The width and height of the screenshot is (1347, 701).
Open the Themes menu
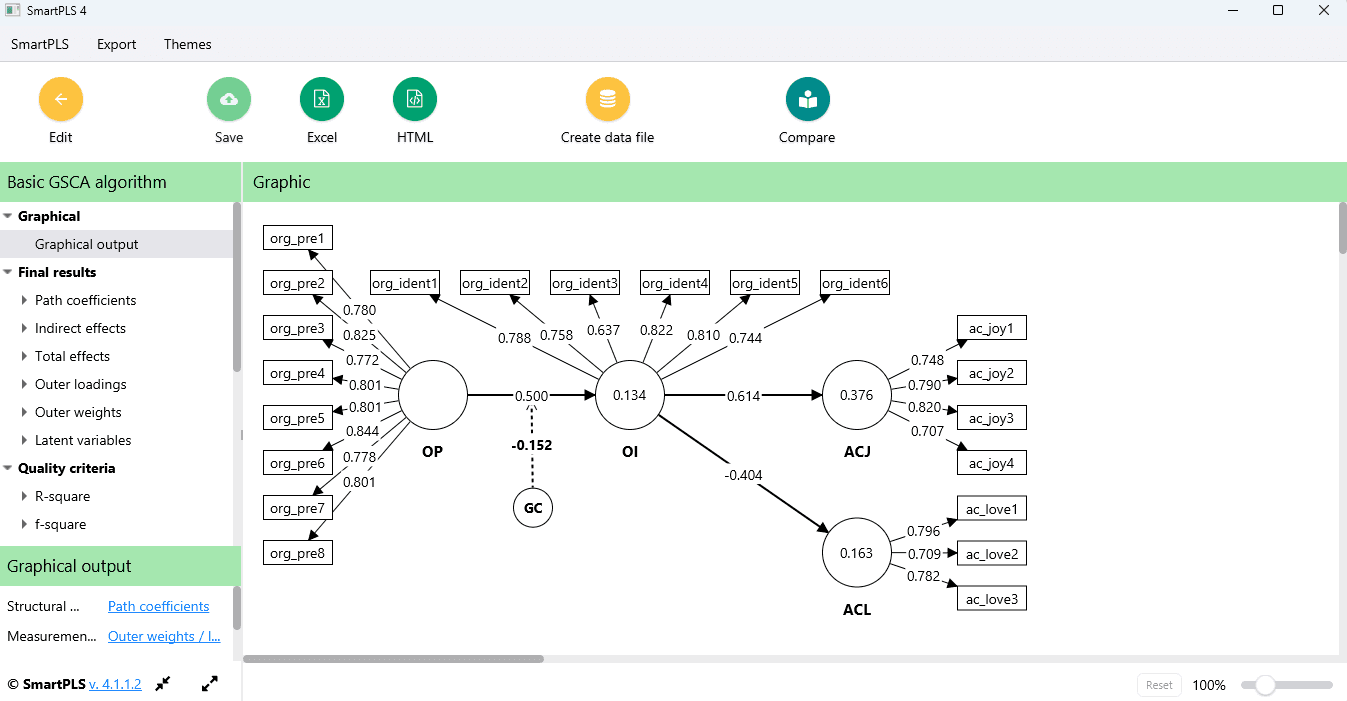pyautogui.click(x=188, y=44)
